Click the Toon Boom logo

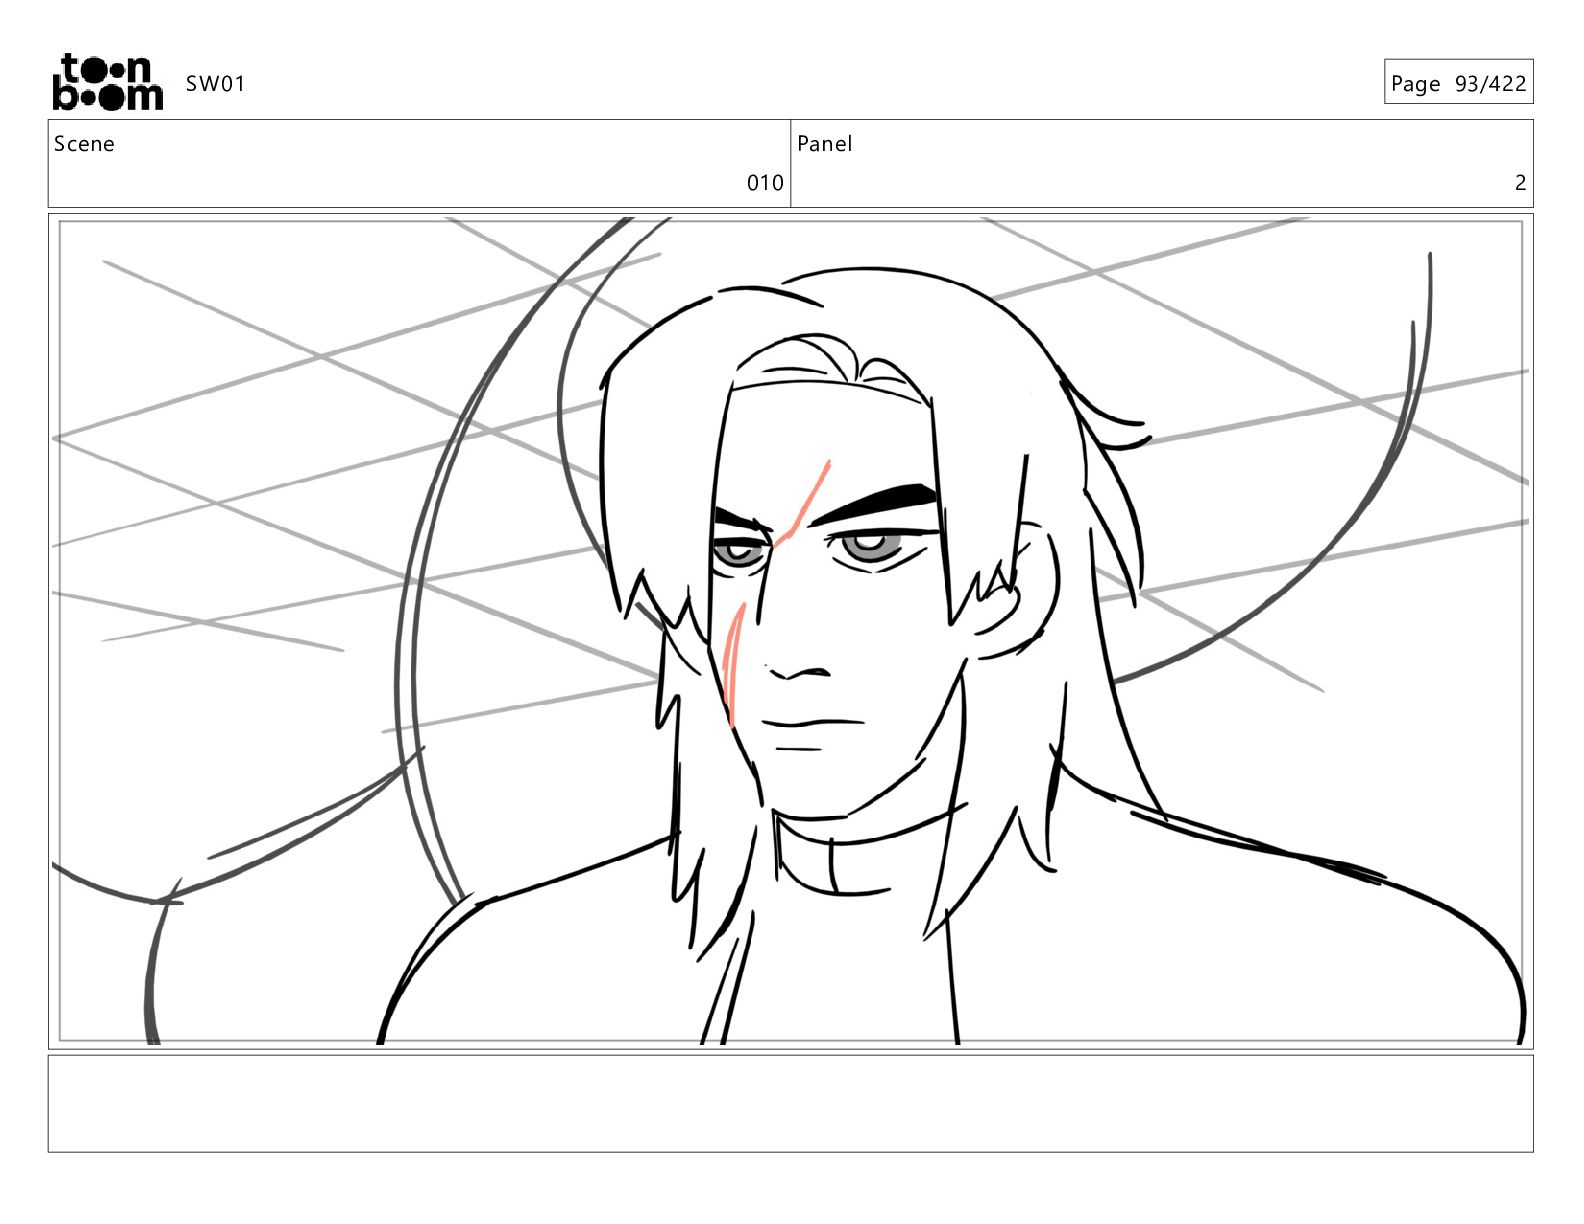pos(107,82)
